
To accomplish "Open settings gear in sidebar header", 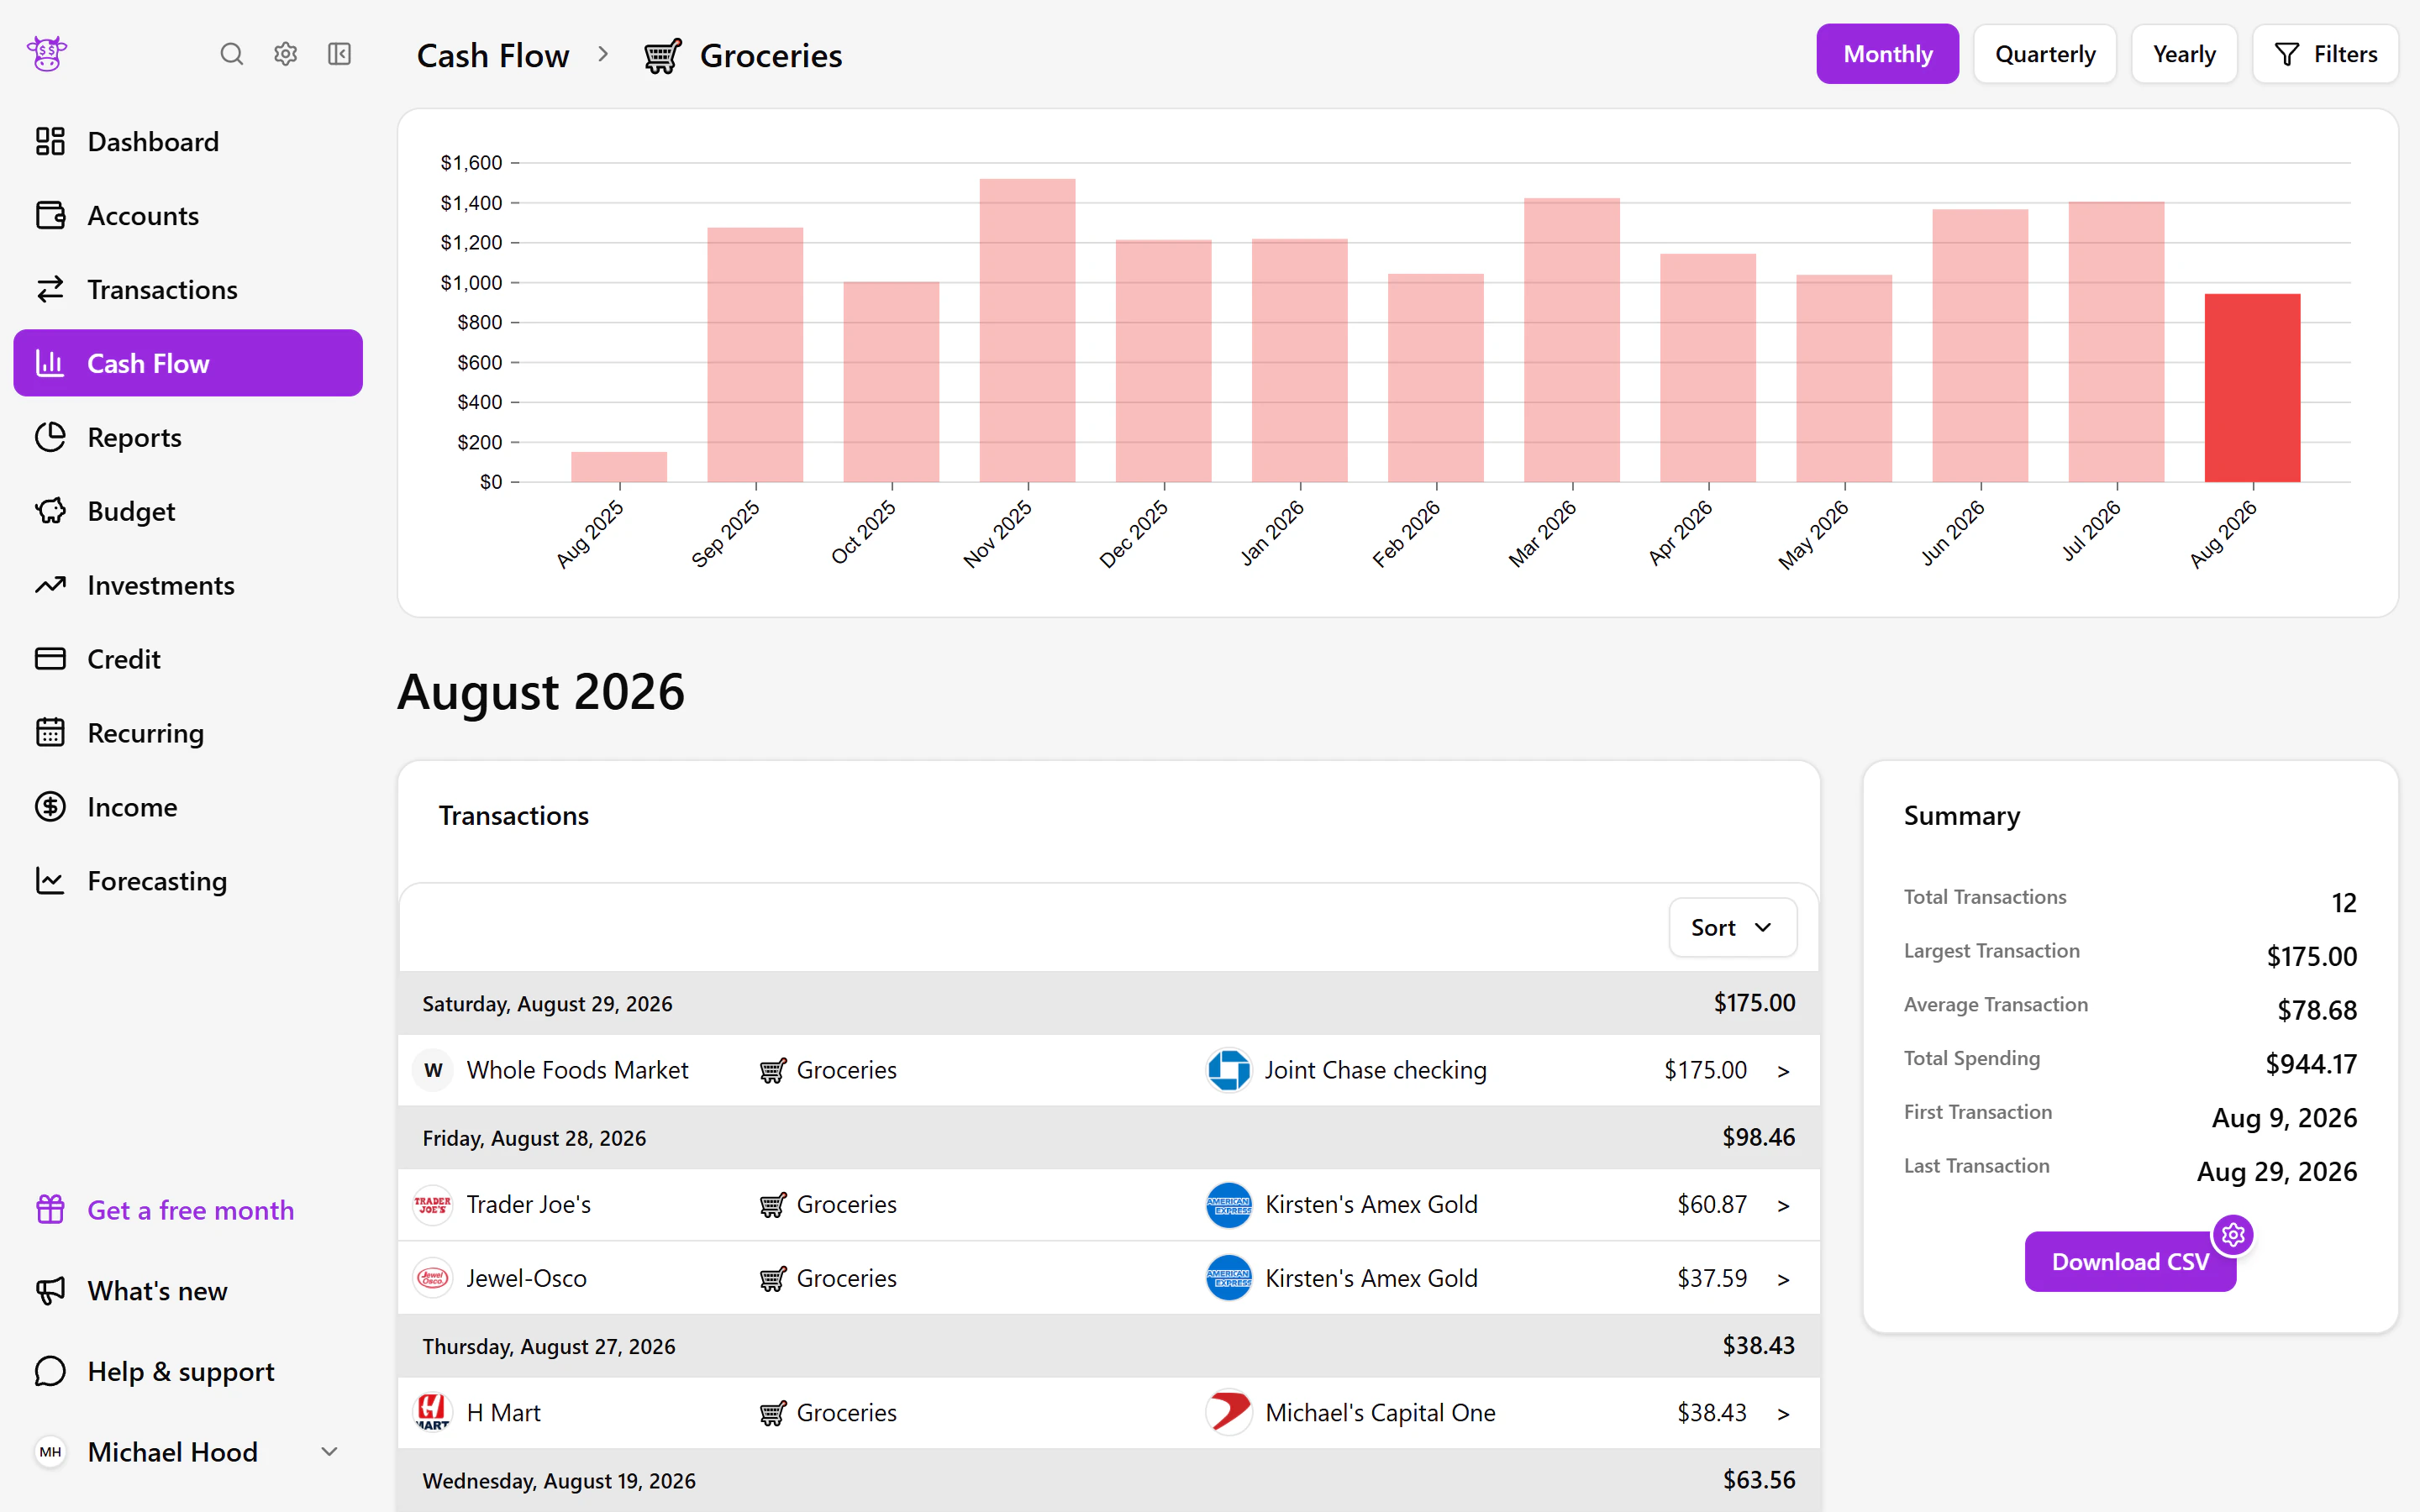I will pyautogui.click(x=286, y=54).
